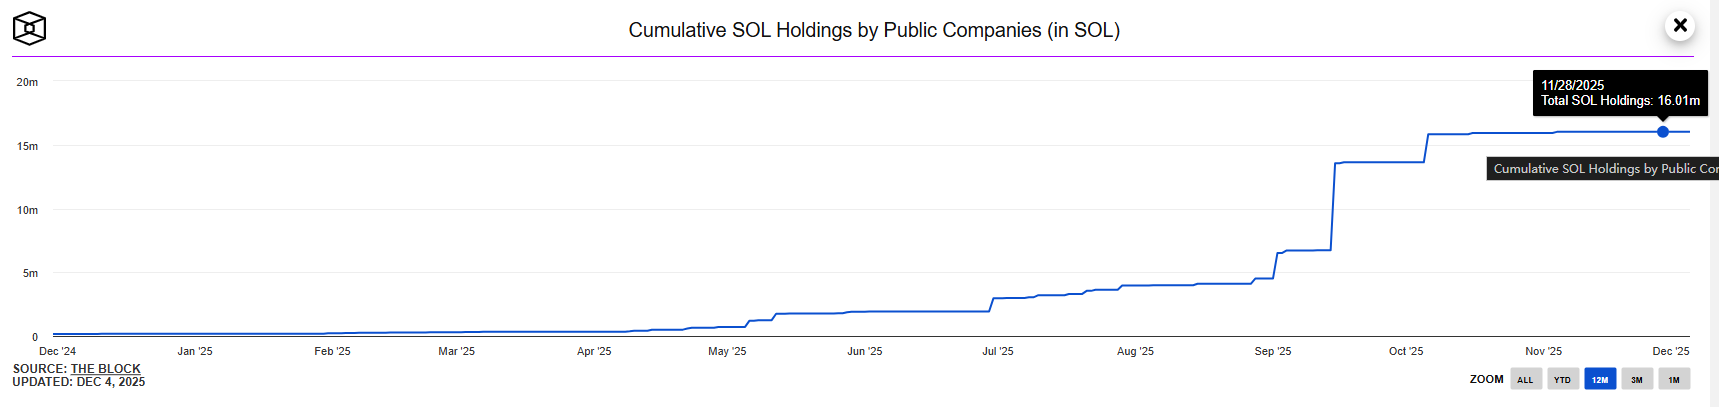1719x407 pixels.
Task: Click the Sep '25 x-axis label
Action: coord(1272,351)
